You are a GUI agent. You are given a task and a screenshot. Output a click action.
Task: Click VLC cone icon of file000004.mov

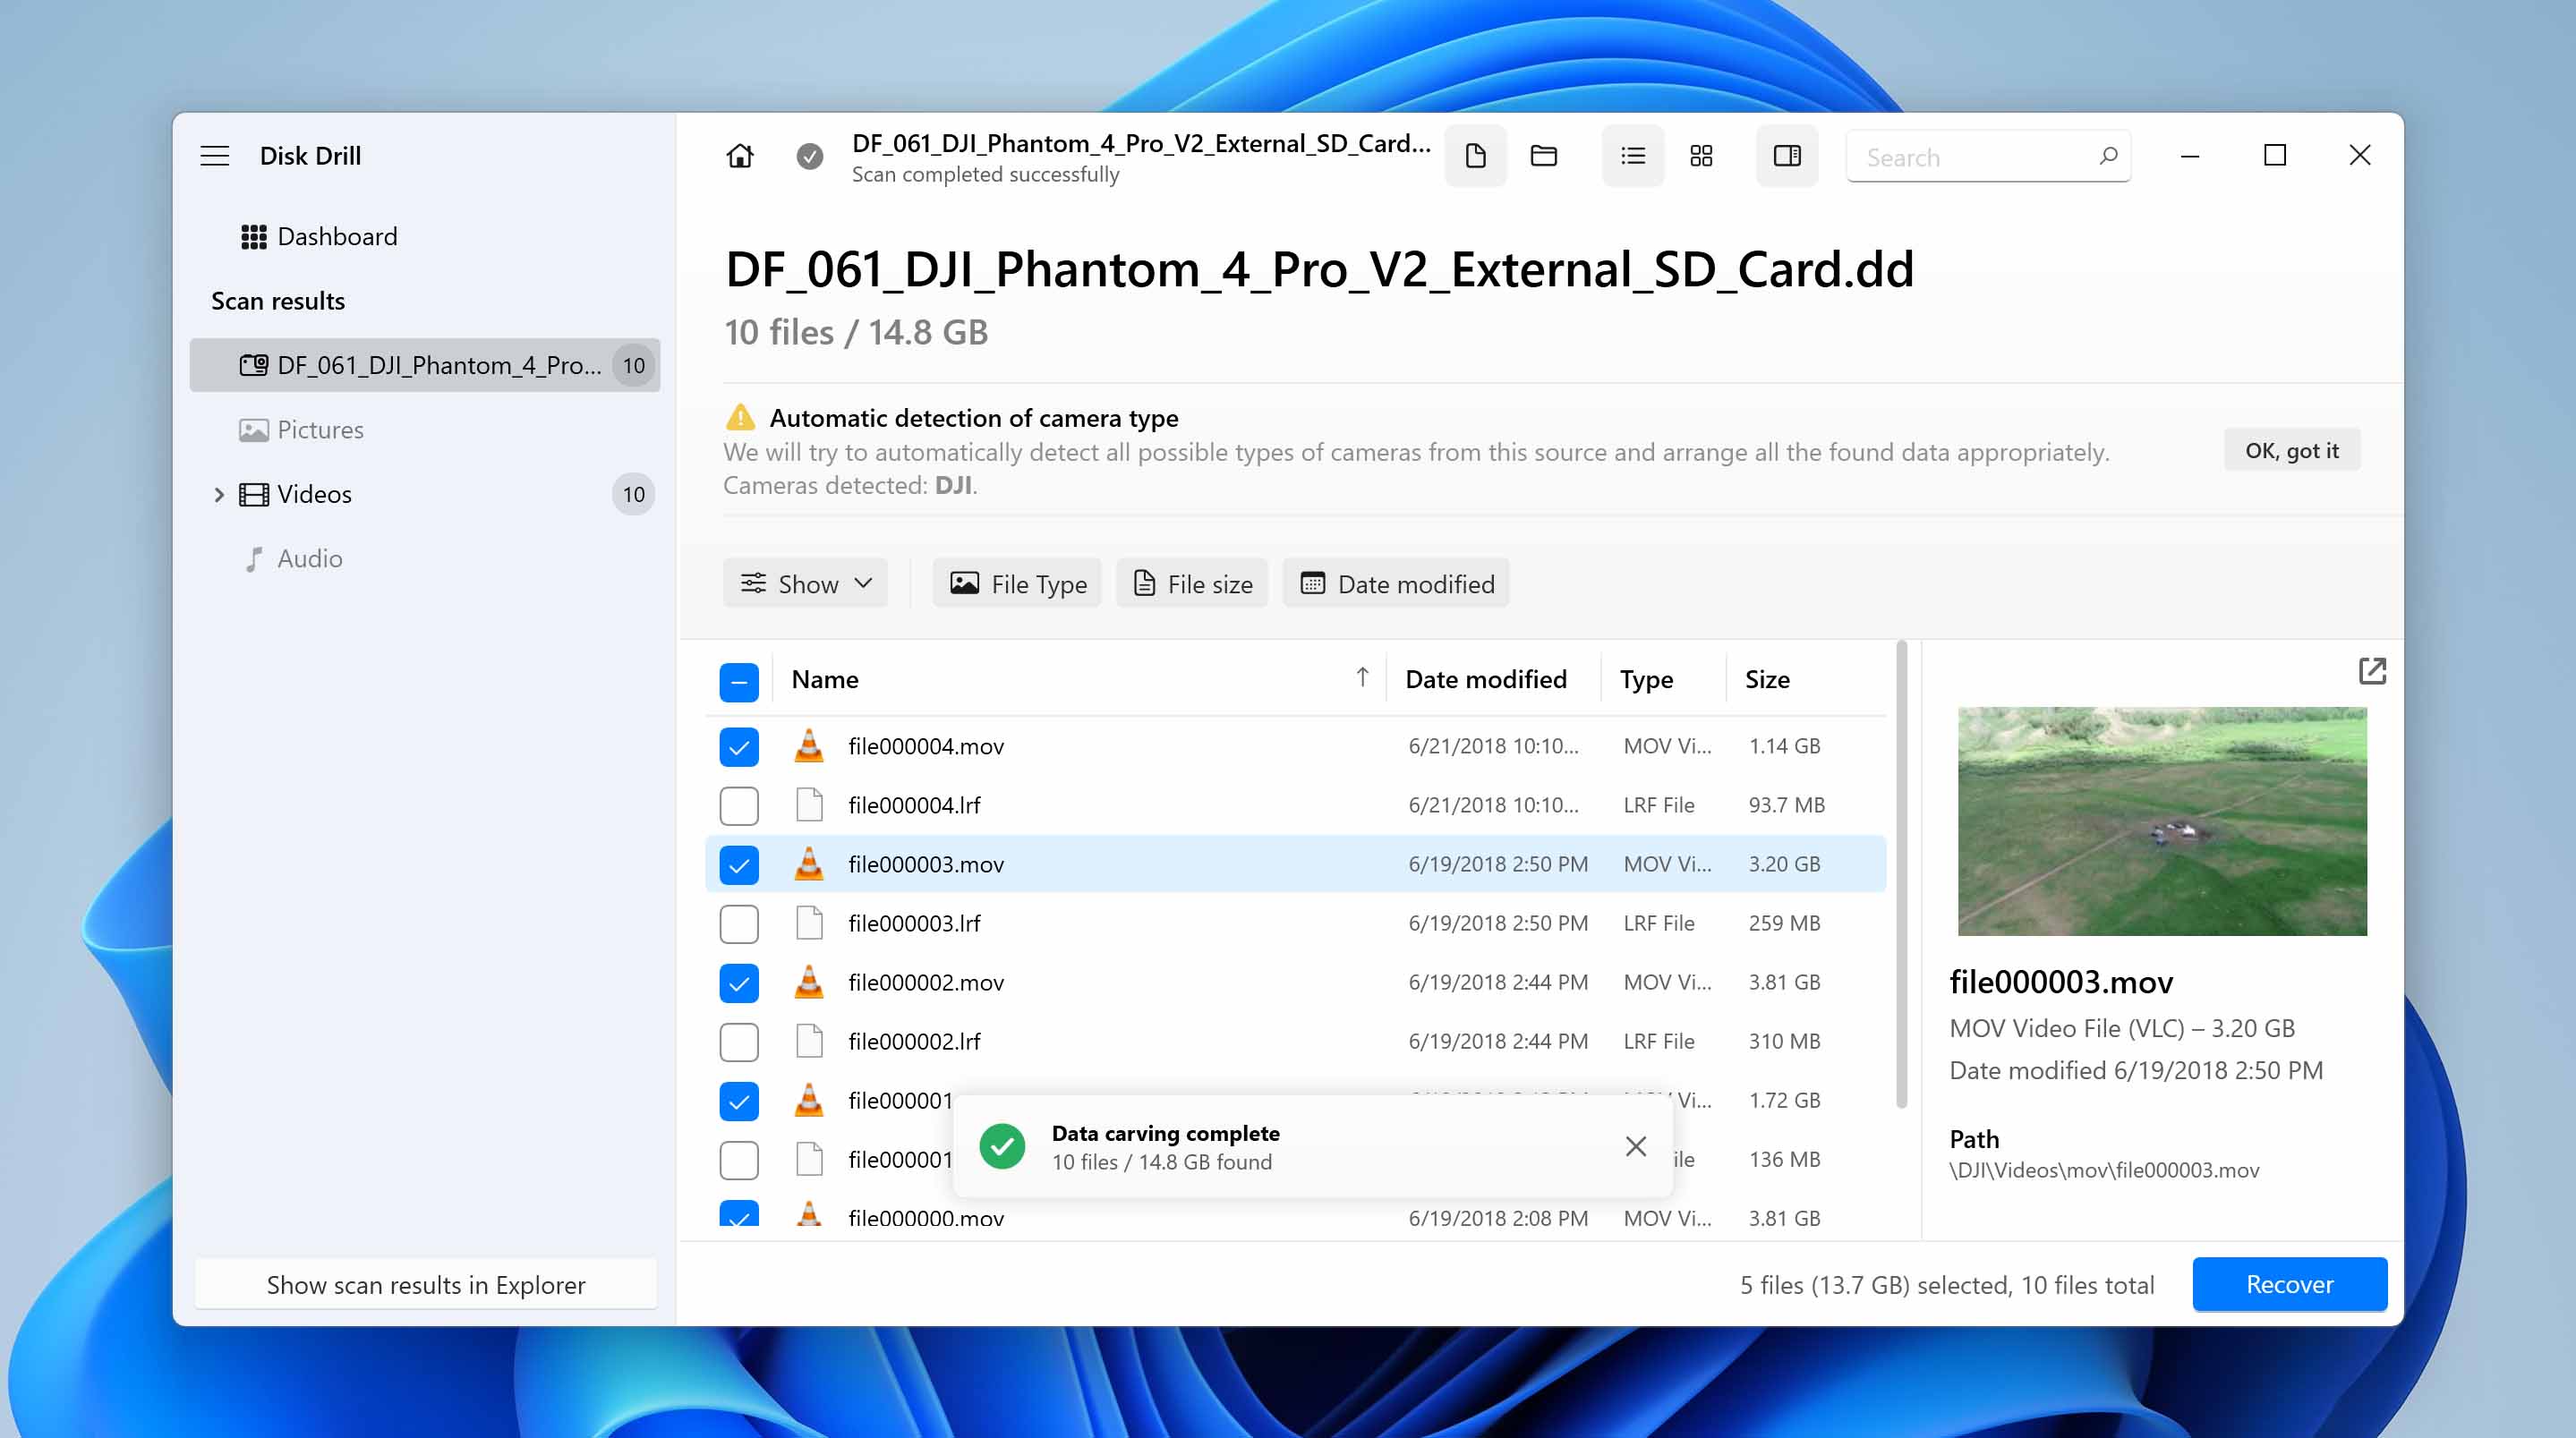pos(809,746)
